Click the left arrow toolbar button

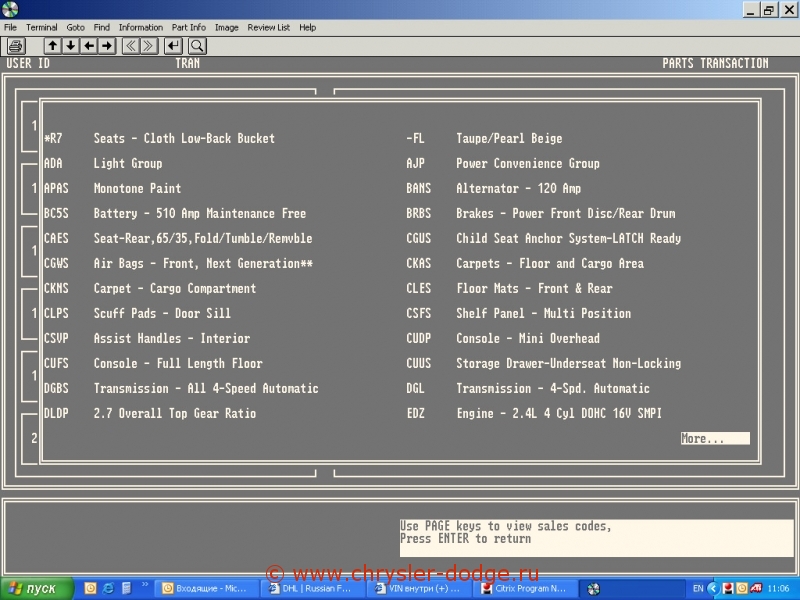pyautogui.click(x=89, y=46)
